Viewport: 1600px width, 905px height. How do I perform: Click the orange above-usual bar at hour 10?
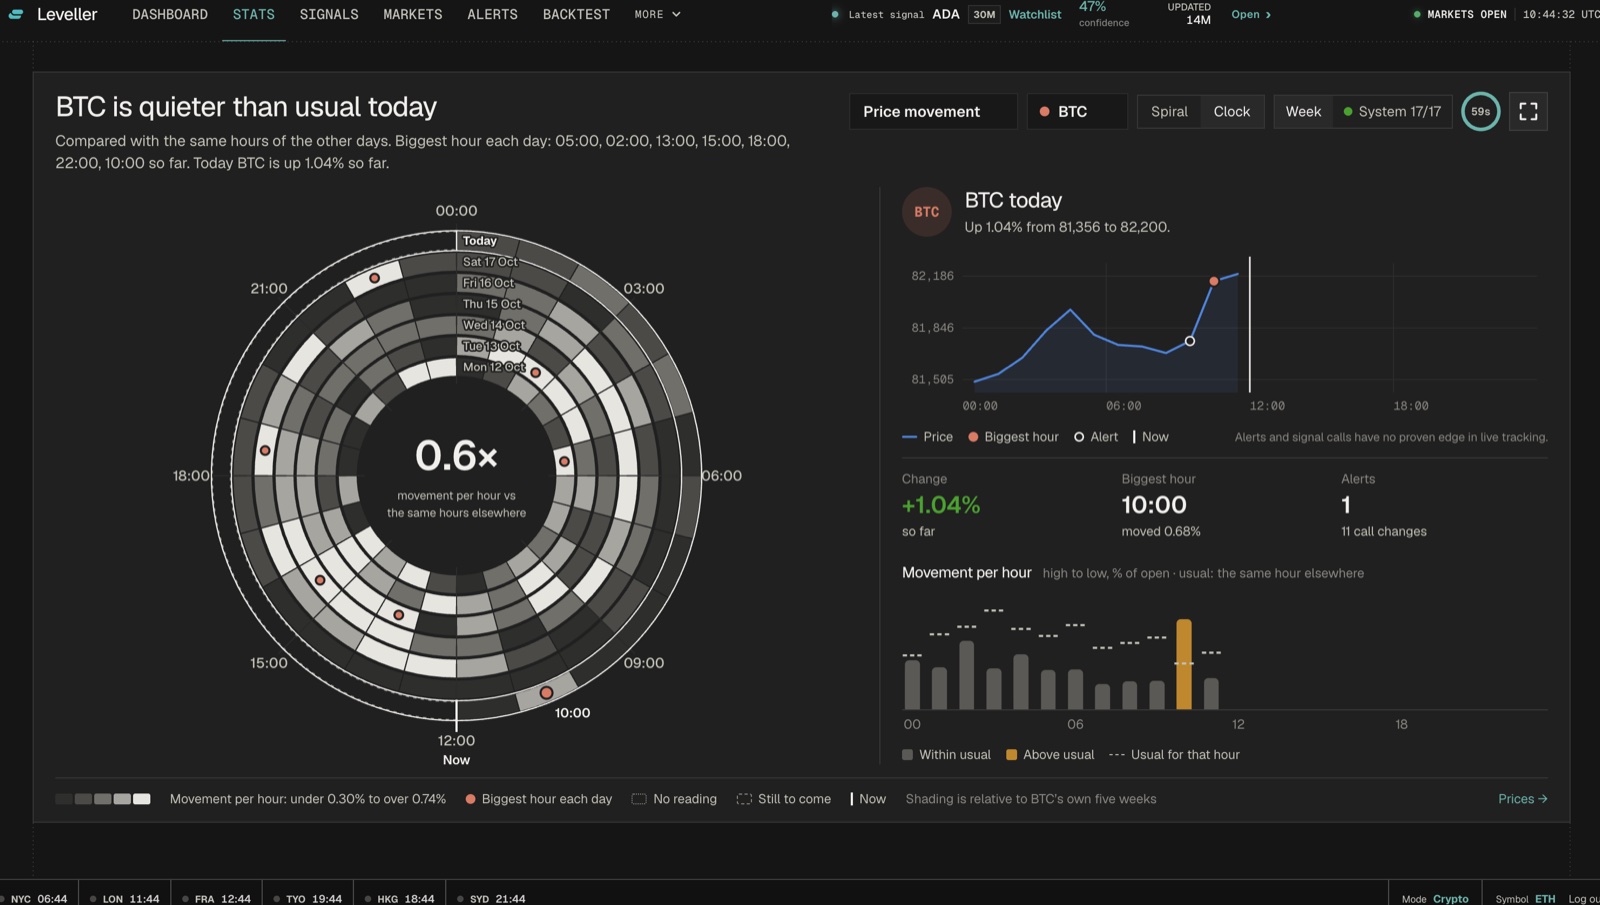(1184, 664)
